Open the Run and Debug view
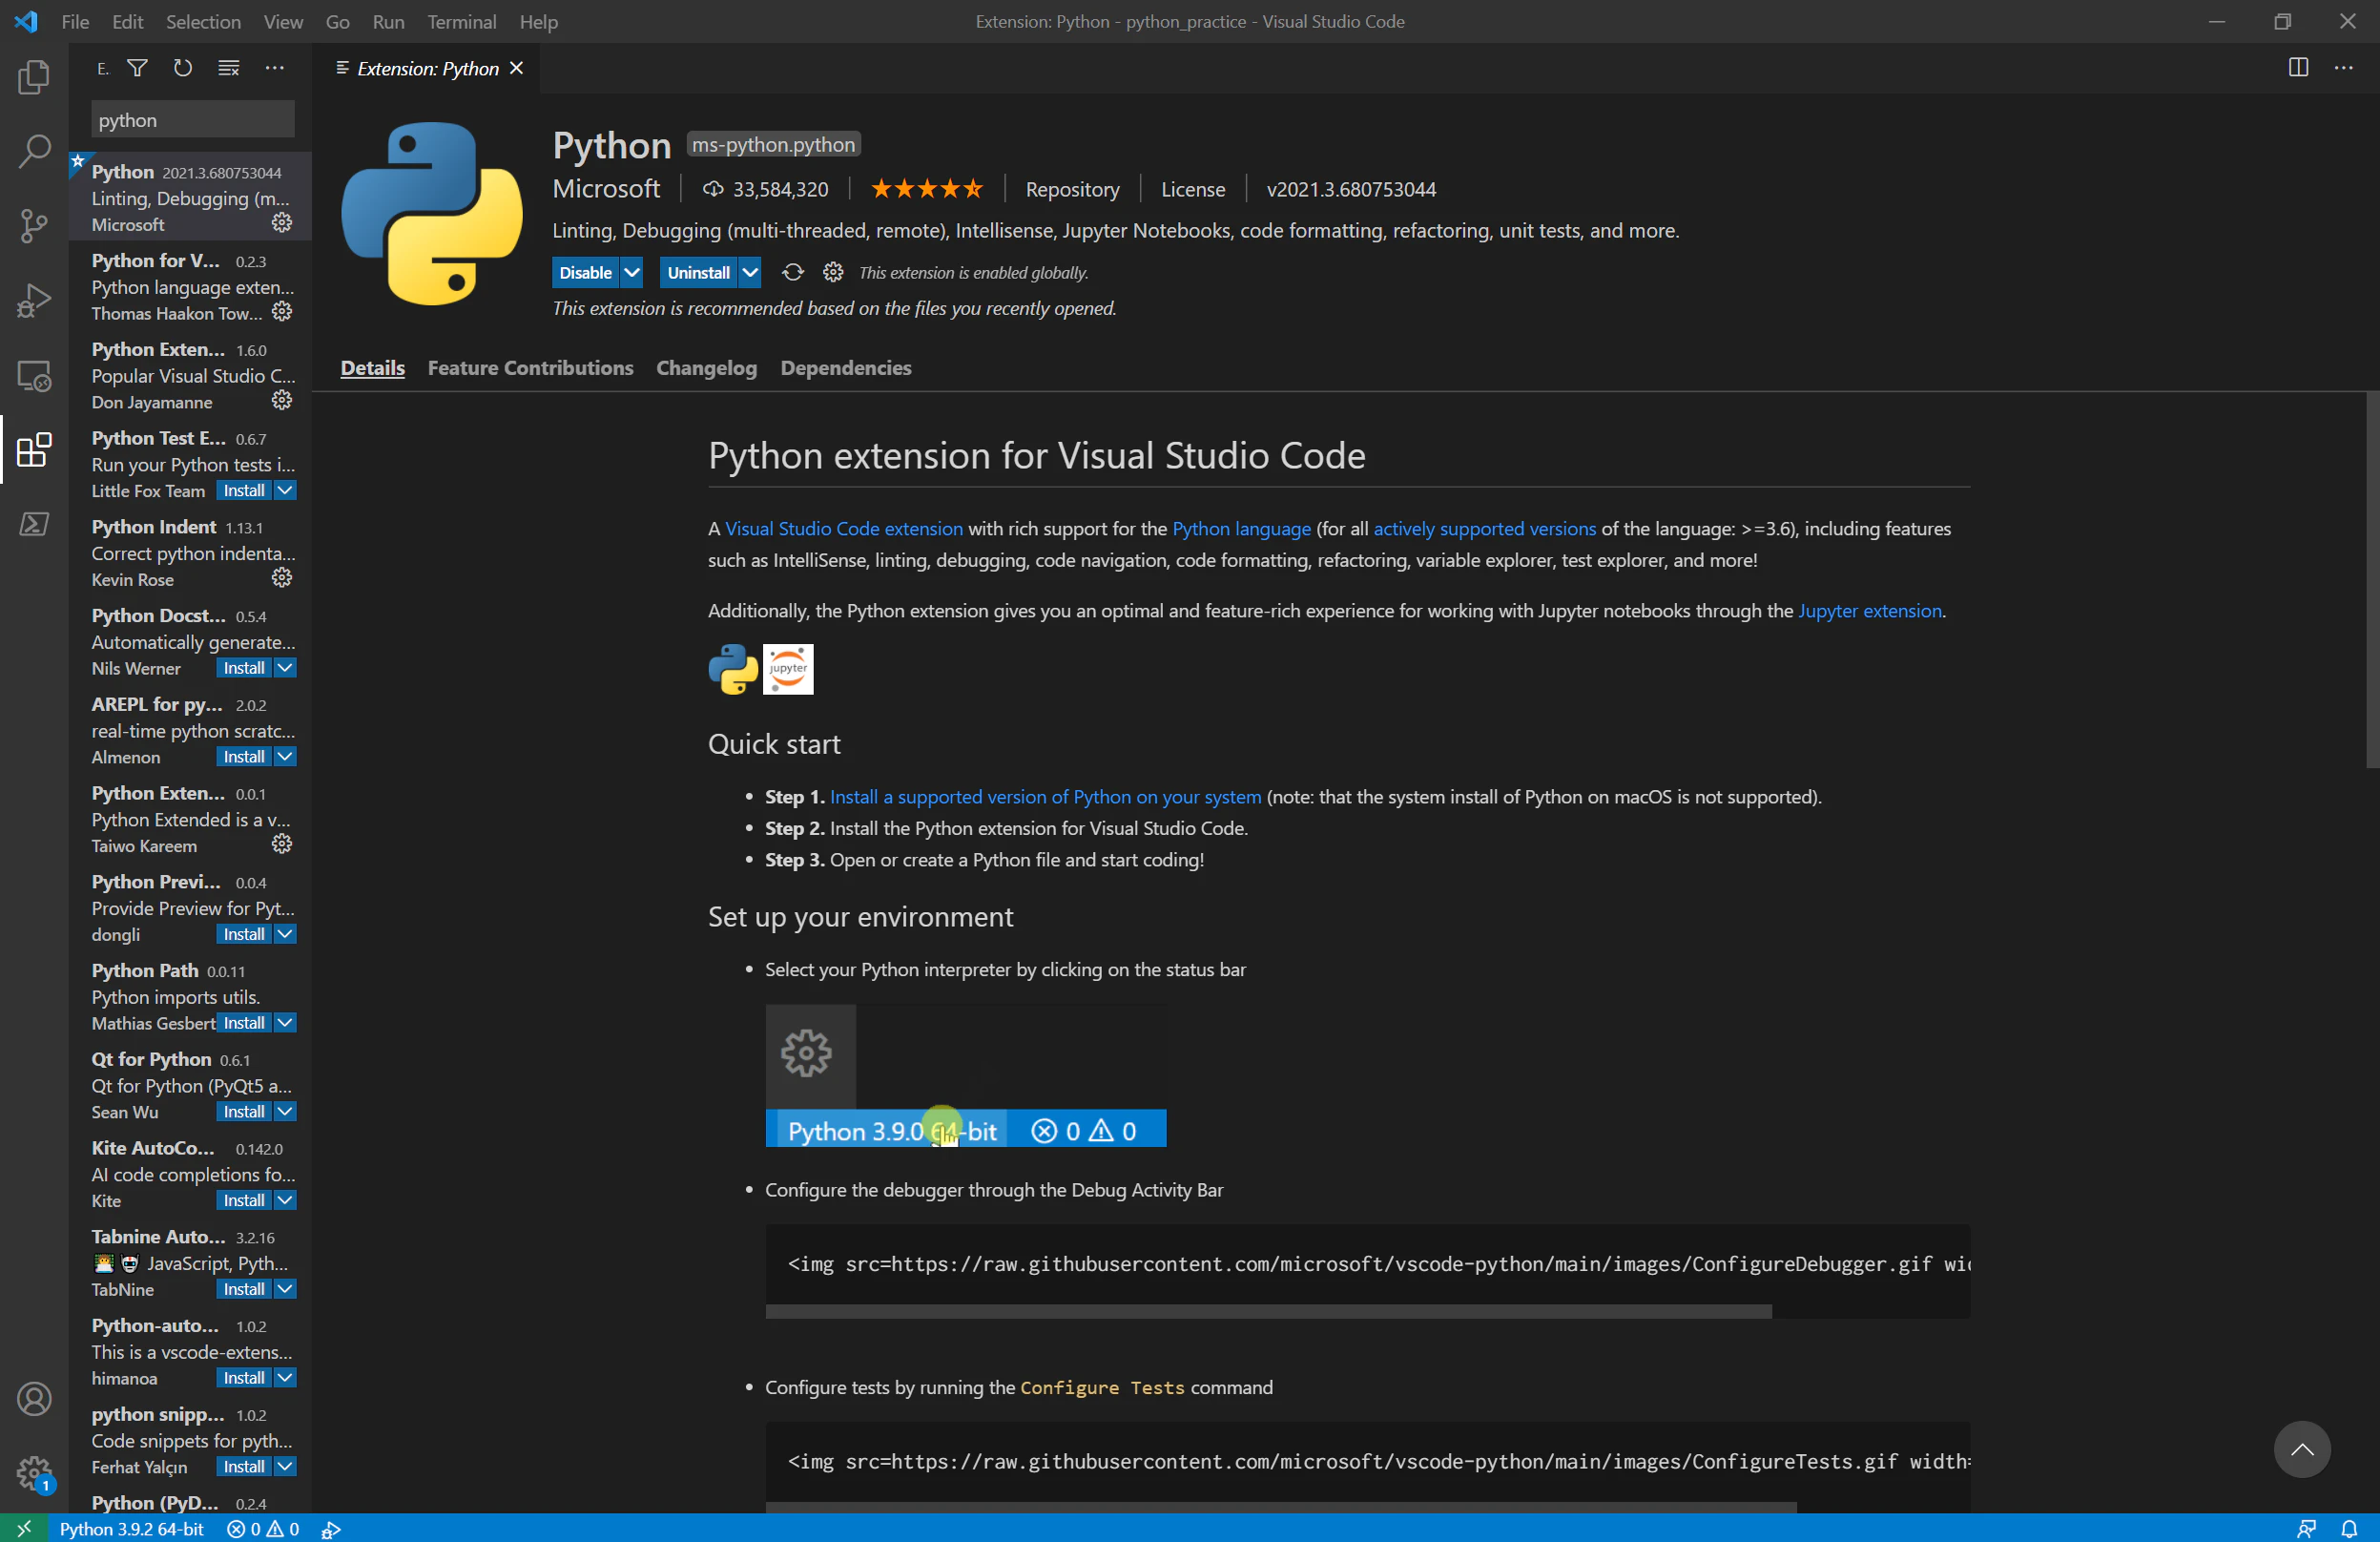The height and width of the screenshot is (1542, 2380). point(34,300)
